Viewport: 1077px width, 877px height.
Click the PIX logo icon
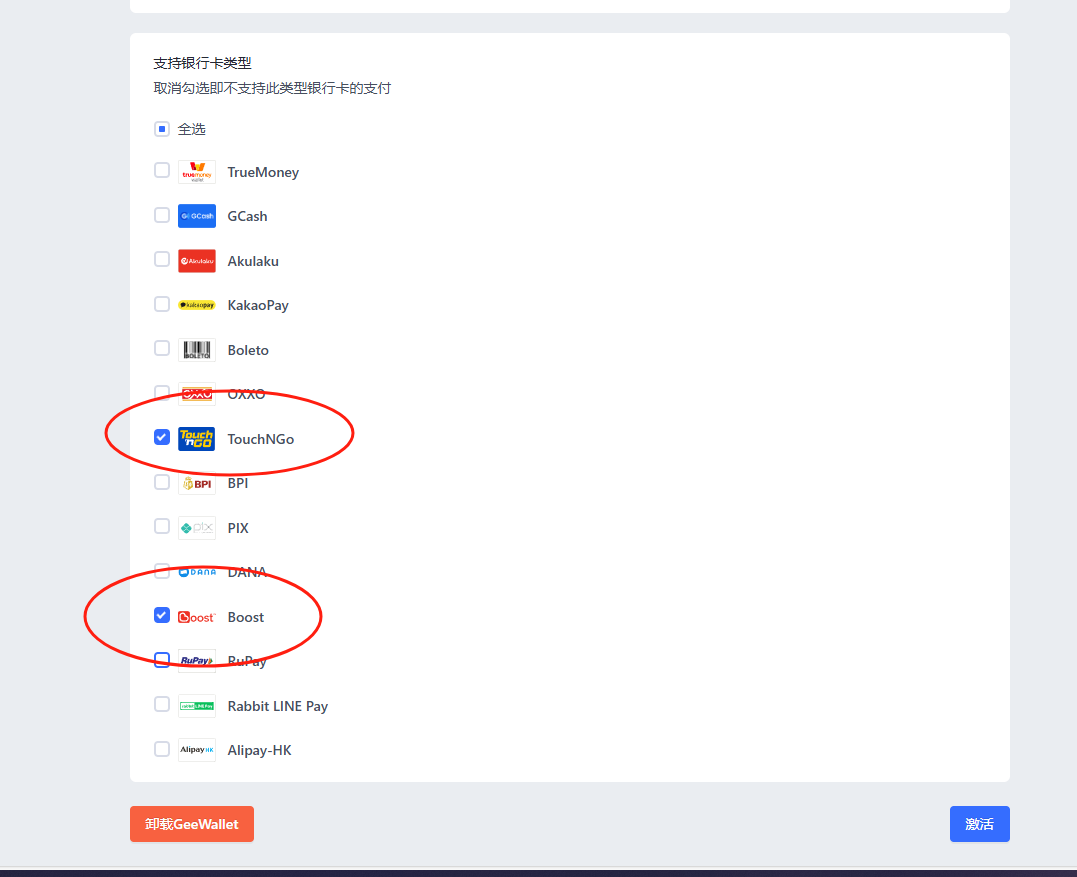pos(196,527)
